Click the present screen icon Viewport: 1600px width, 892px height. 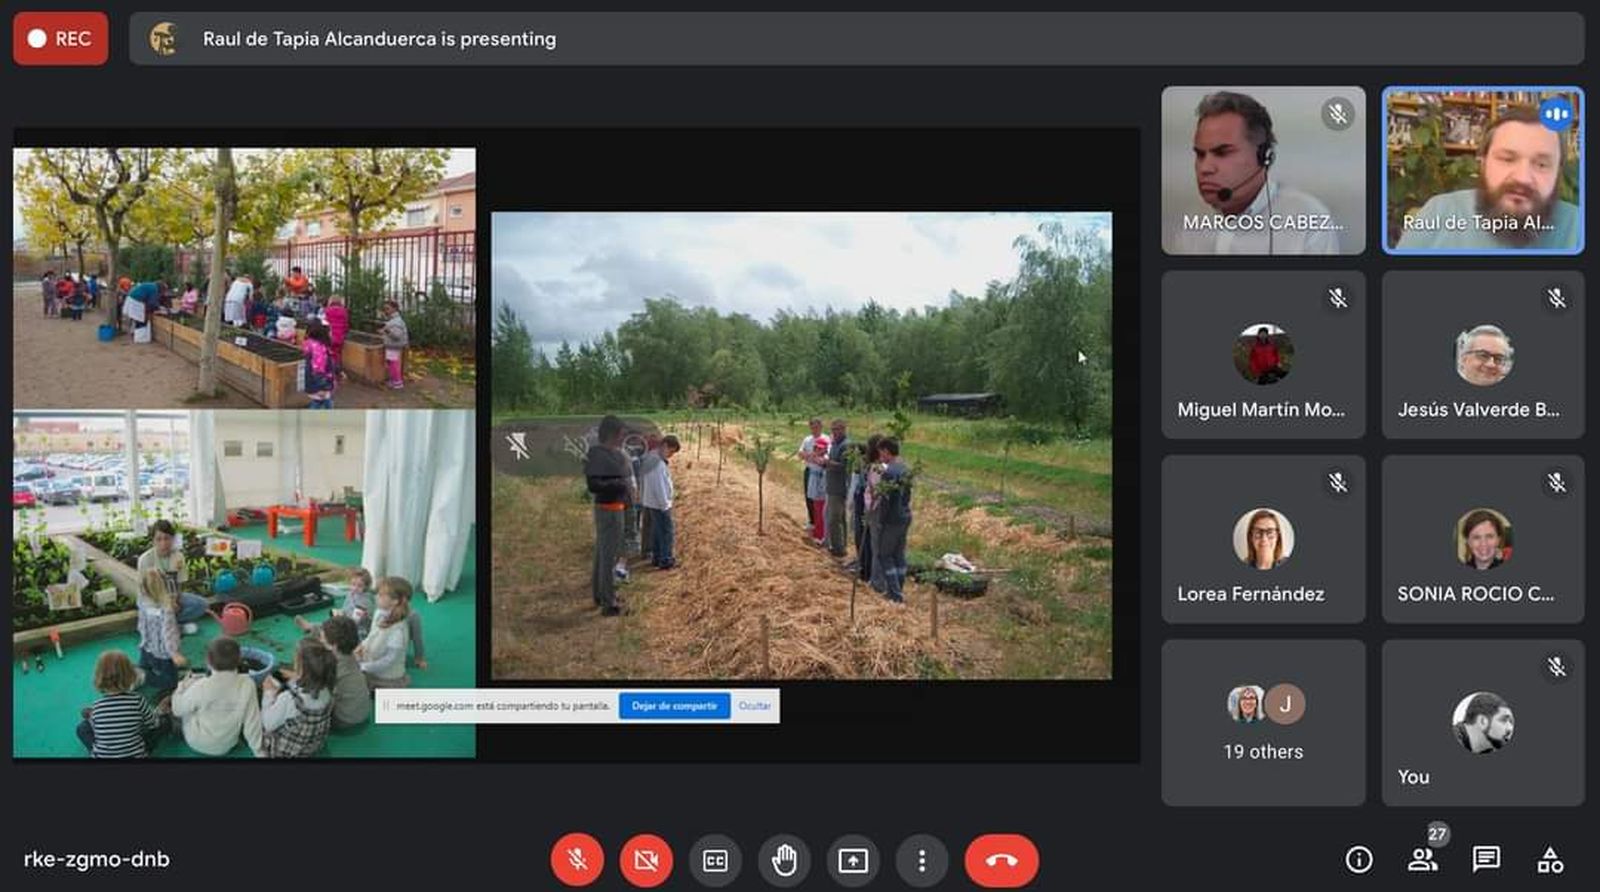click(853, 860)
